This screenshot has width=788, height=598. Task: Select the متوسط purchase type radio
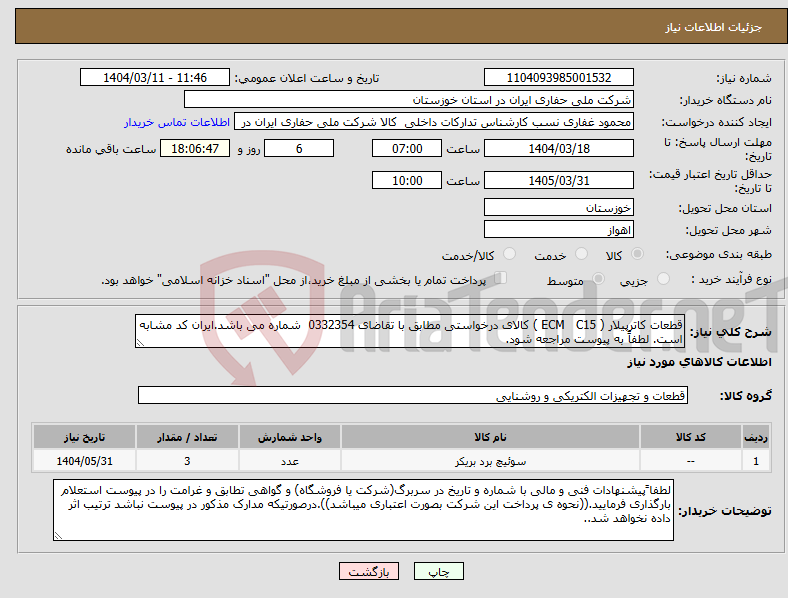pyautogui.click(x=599, y=279)
